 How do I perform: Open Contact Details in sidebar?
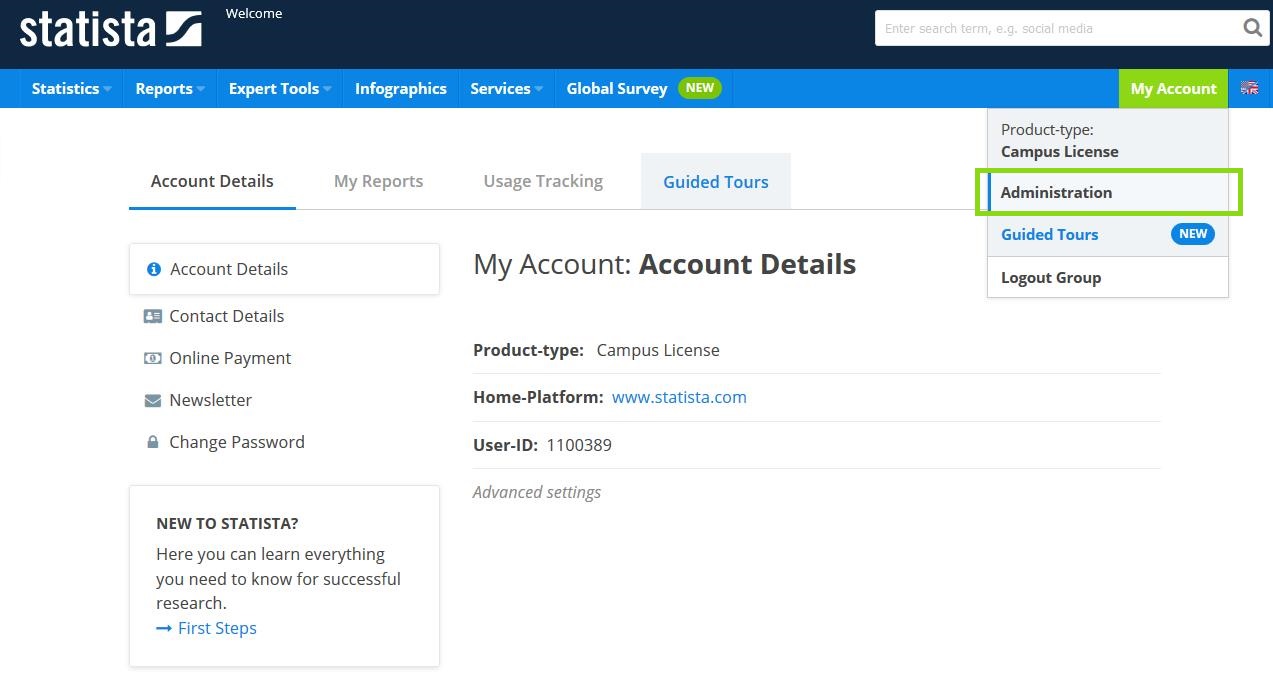pyautogui.click(x=227, y=316)
